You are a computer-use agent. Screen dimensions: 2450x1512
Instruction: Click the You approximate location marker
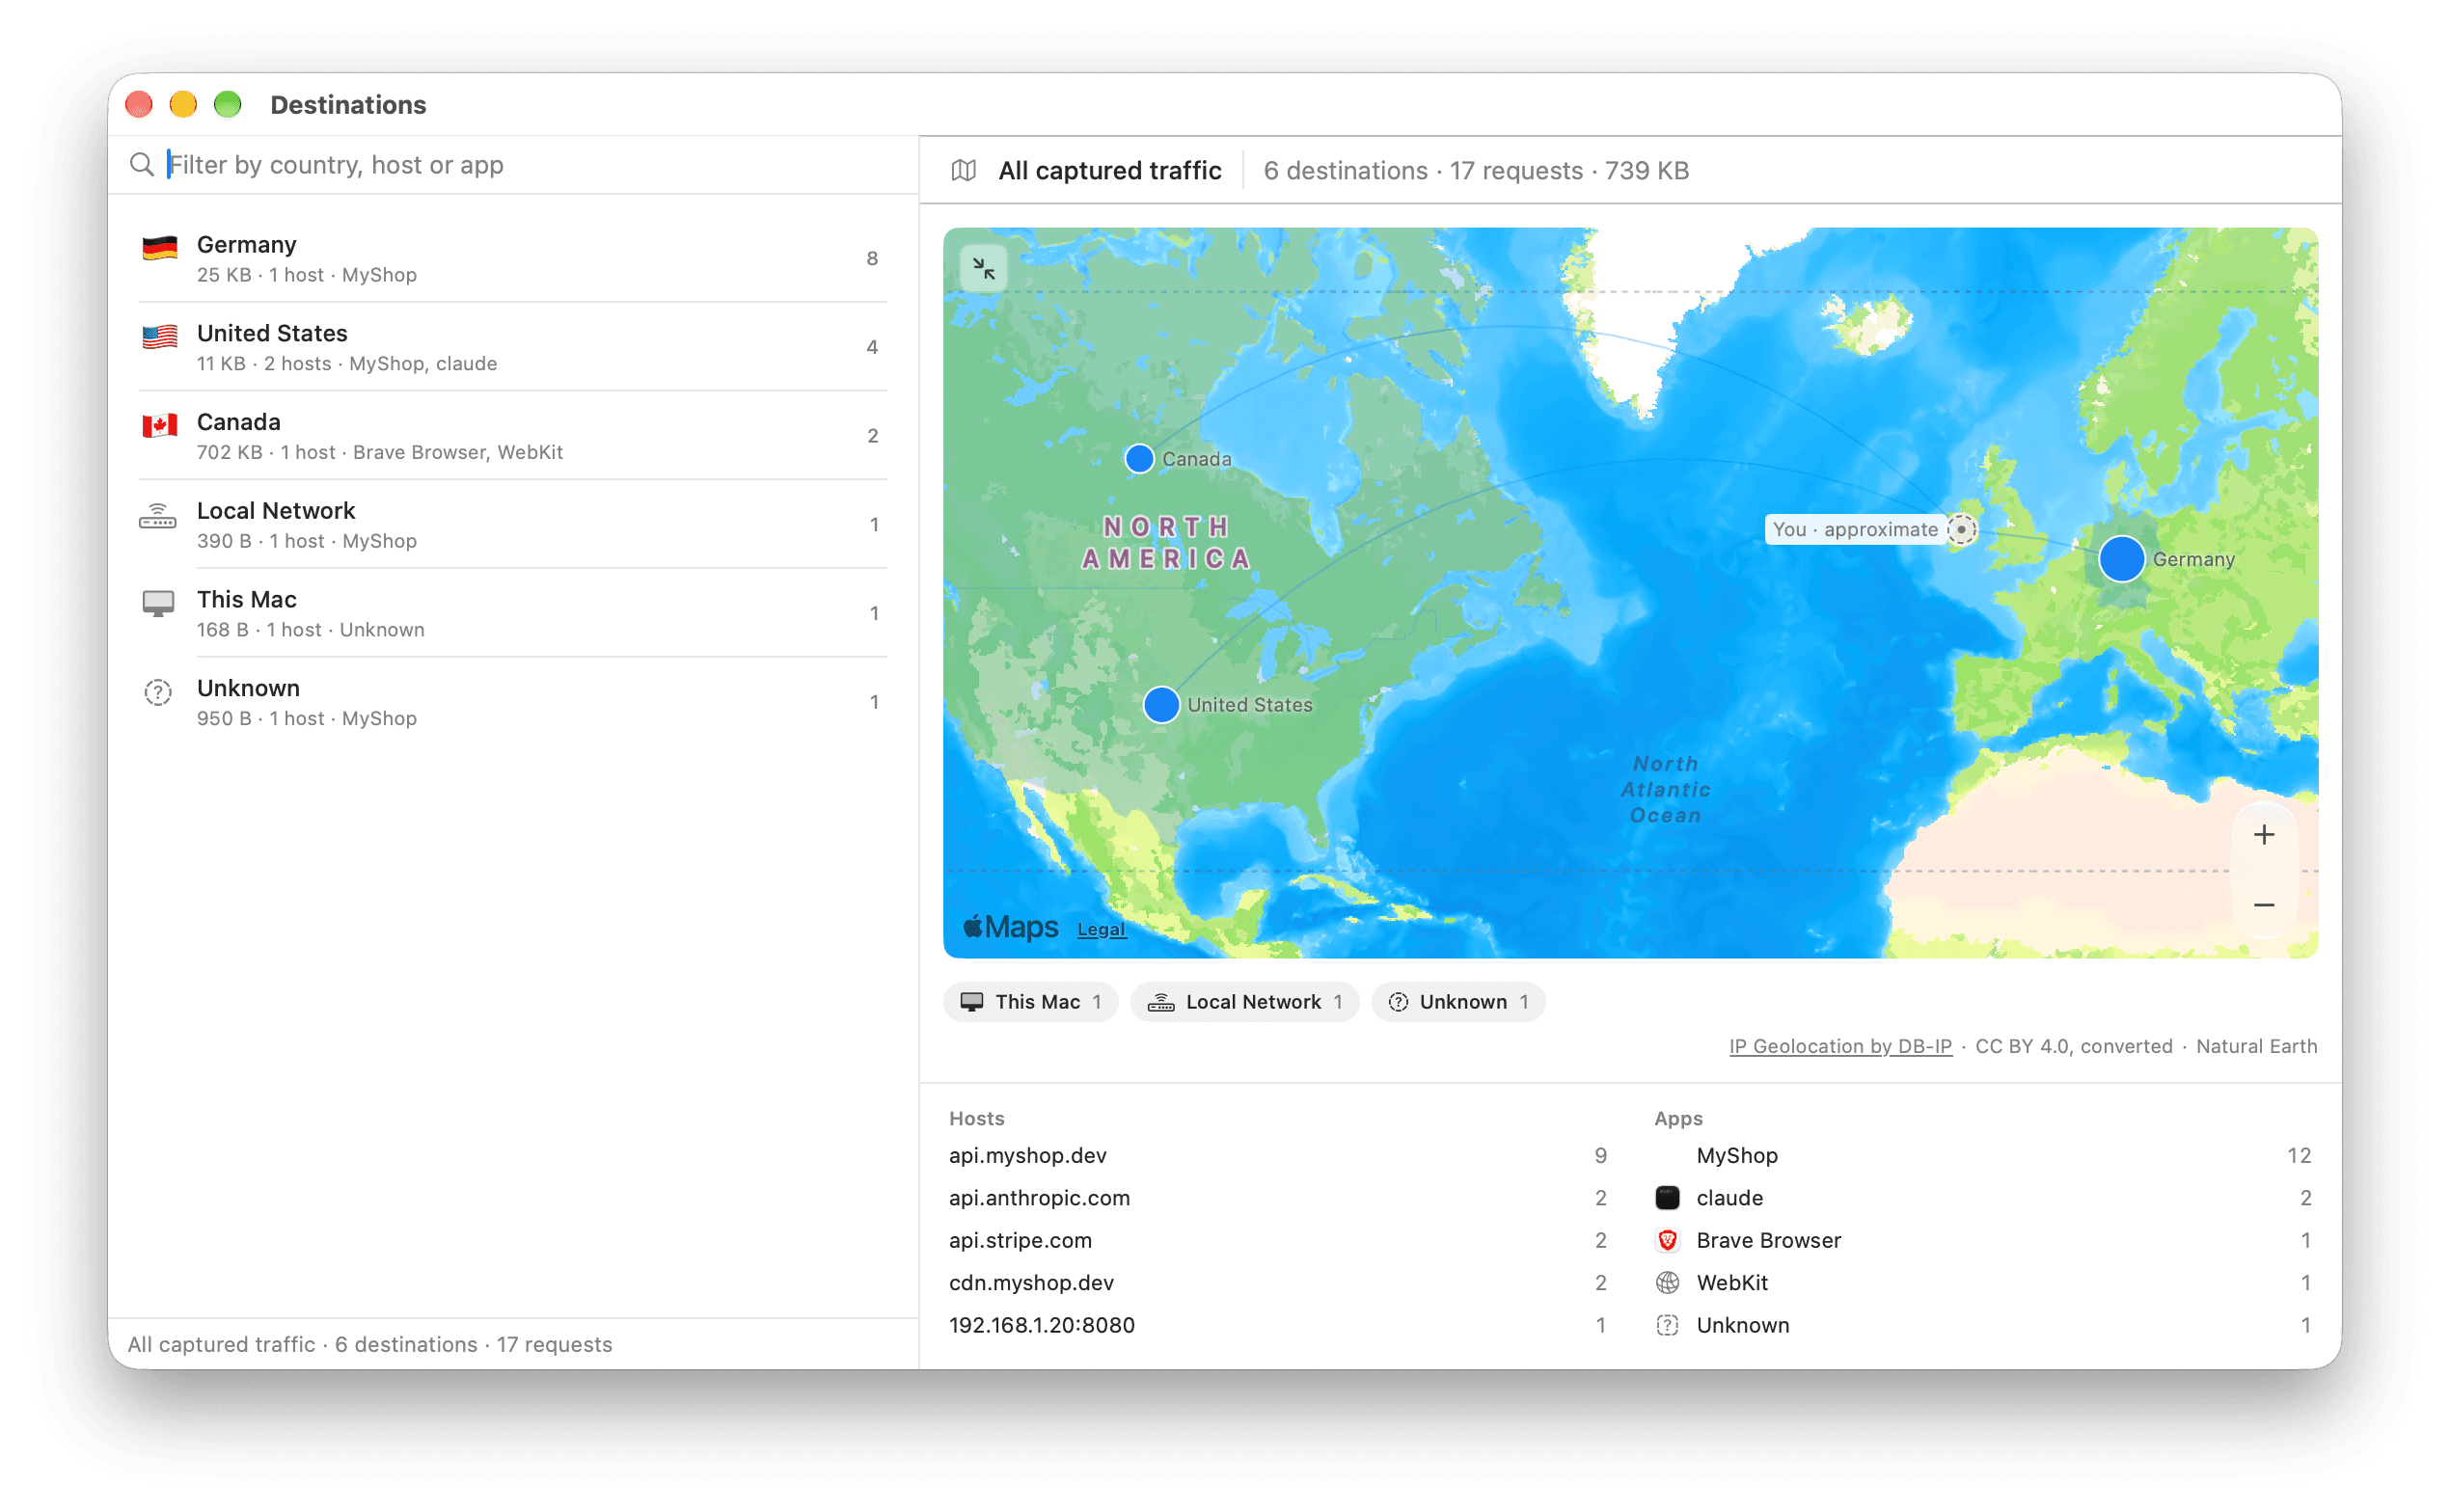1961,529
